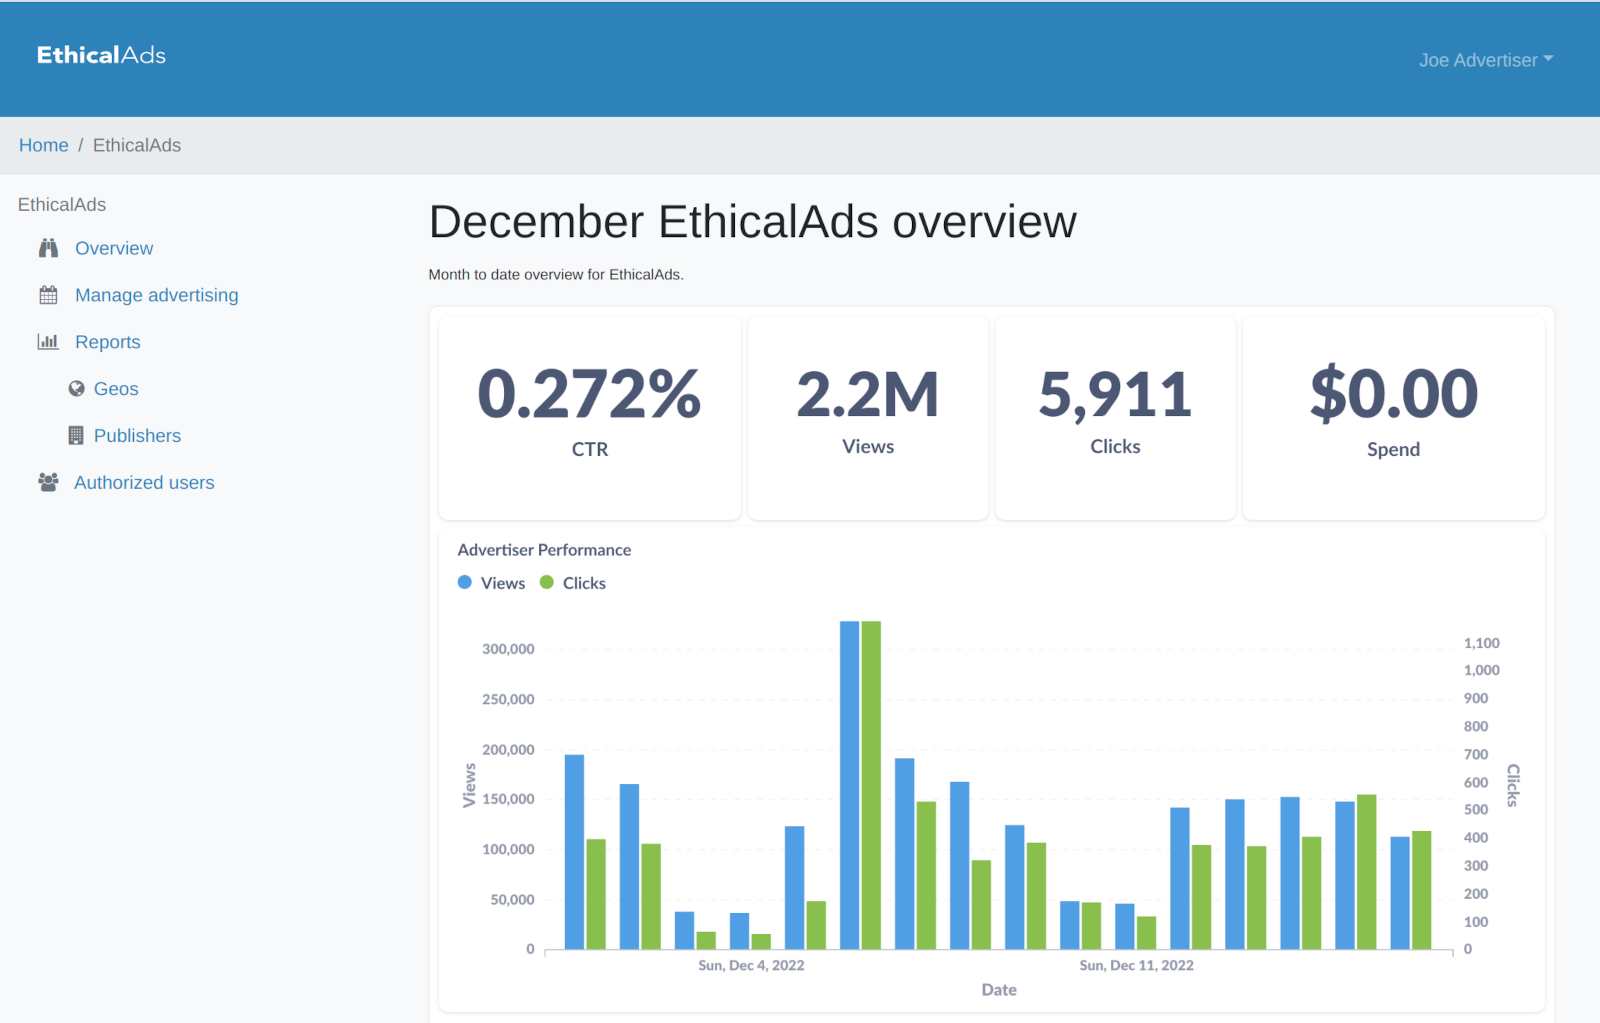Screen dimensions: 1600x1023
Task: Click the building icon beside Publishers
Action: tap(76, 435)
